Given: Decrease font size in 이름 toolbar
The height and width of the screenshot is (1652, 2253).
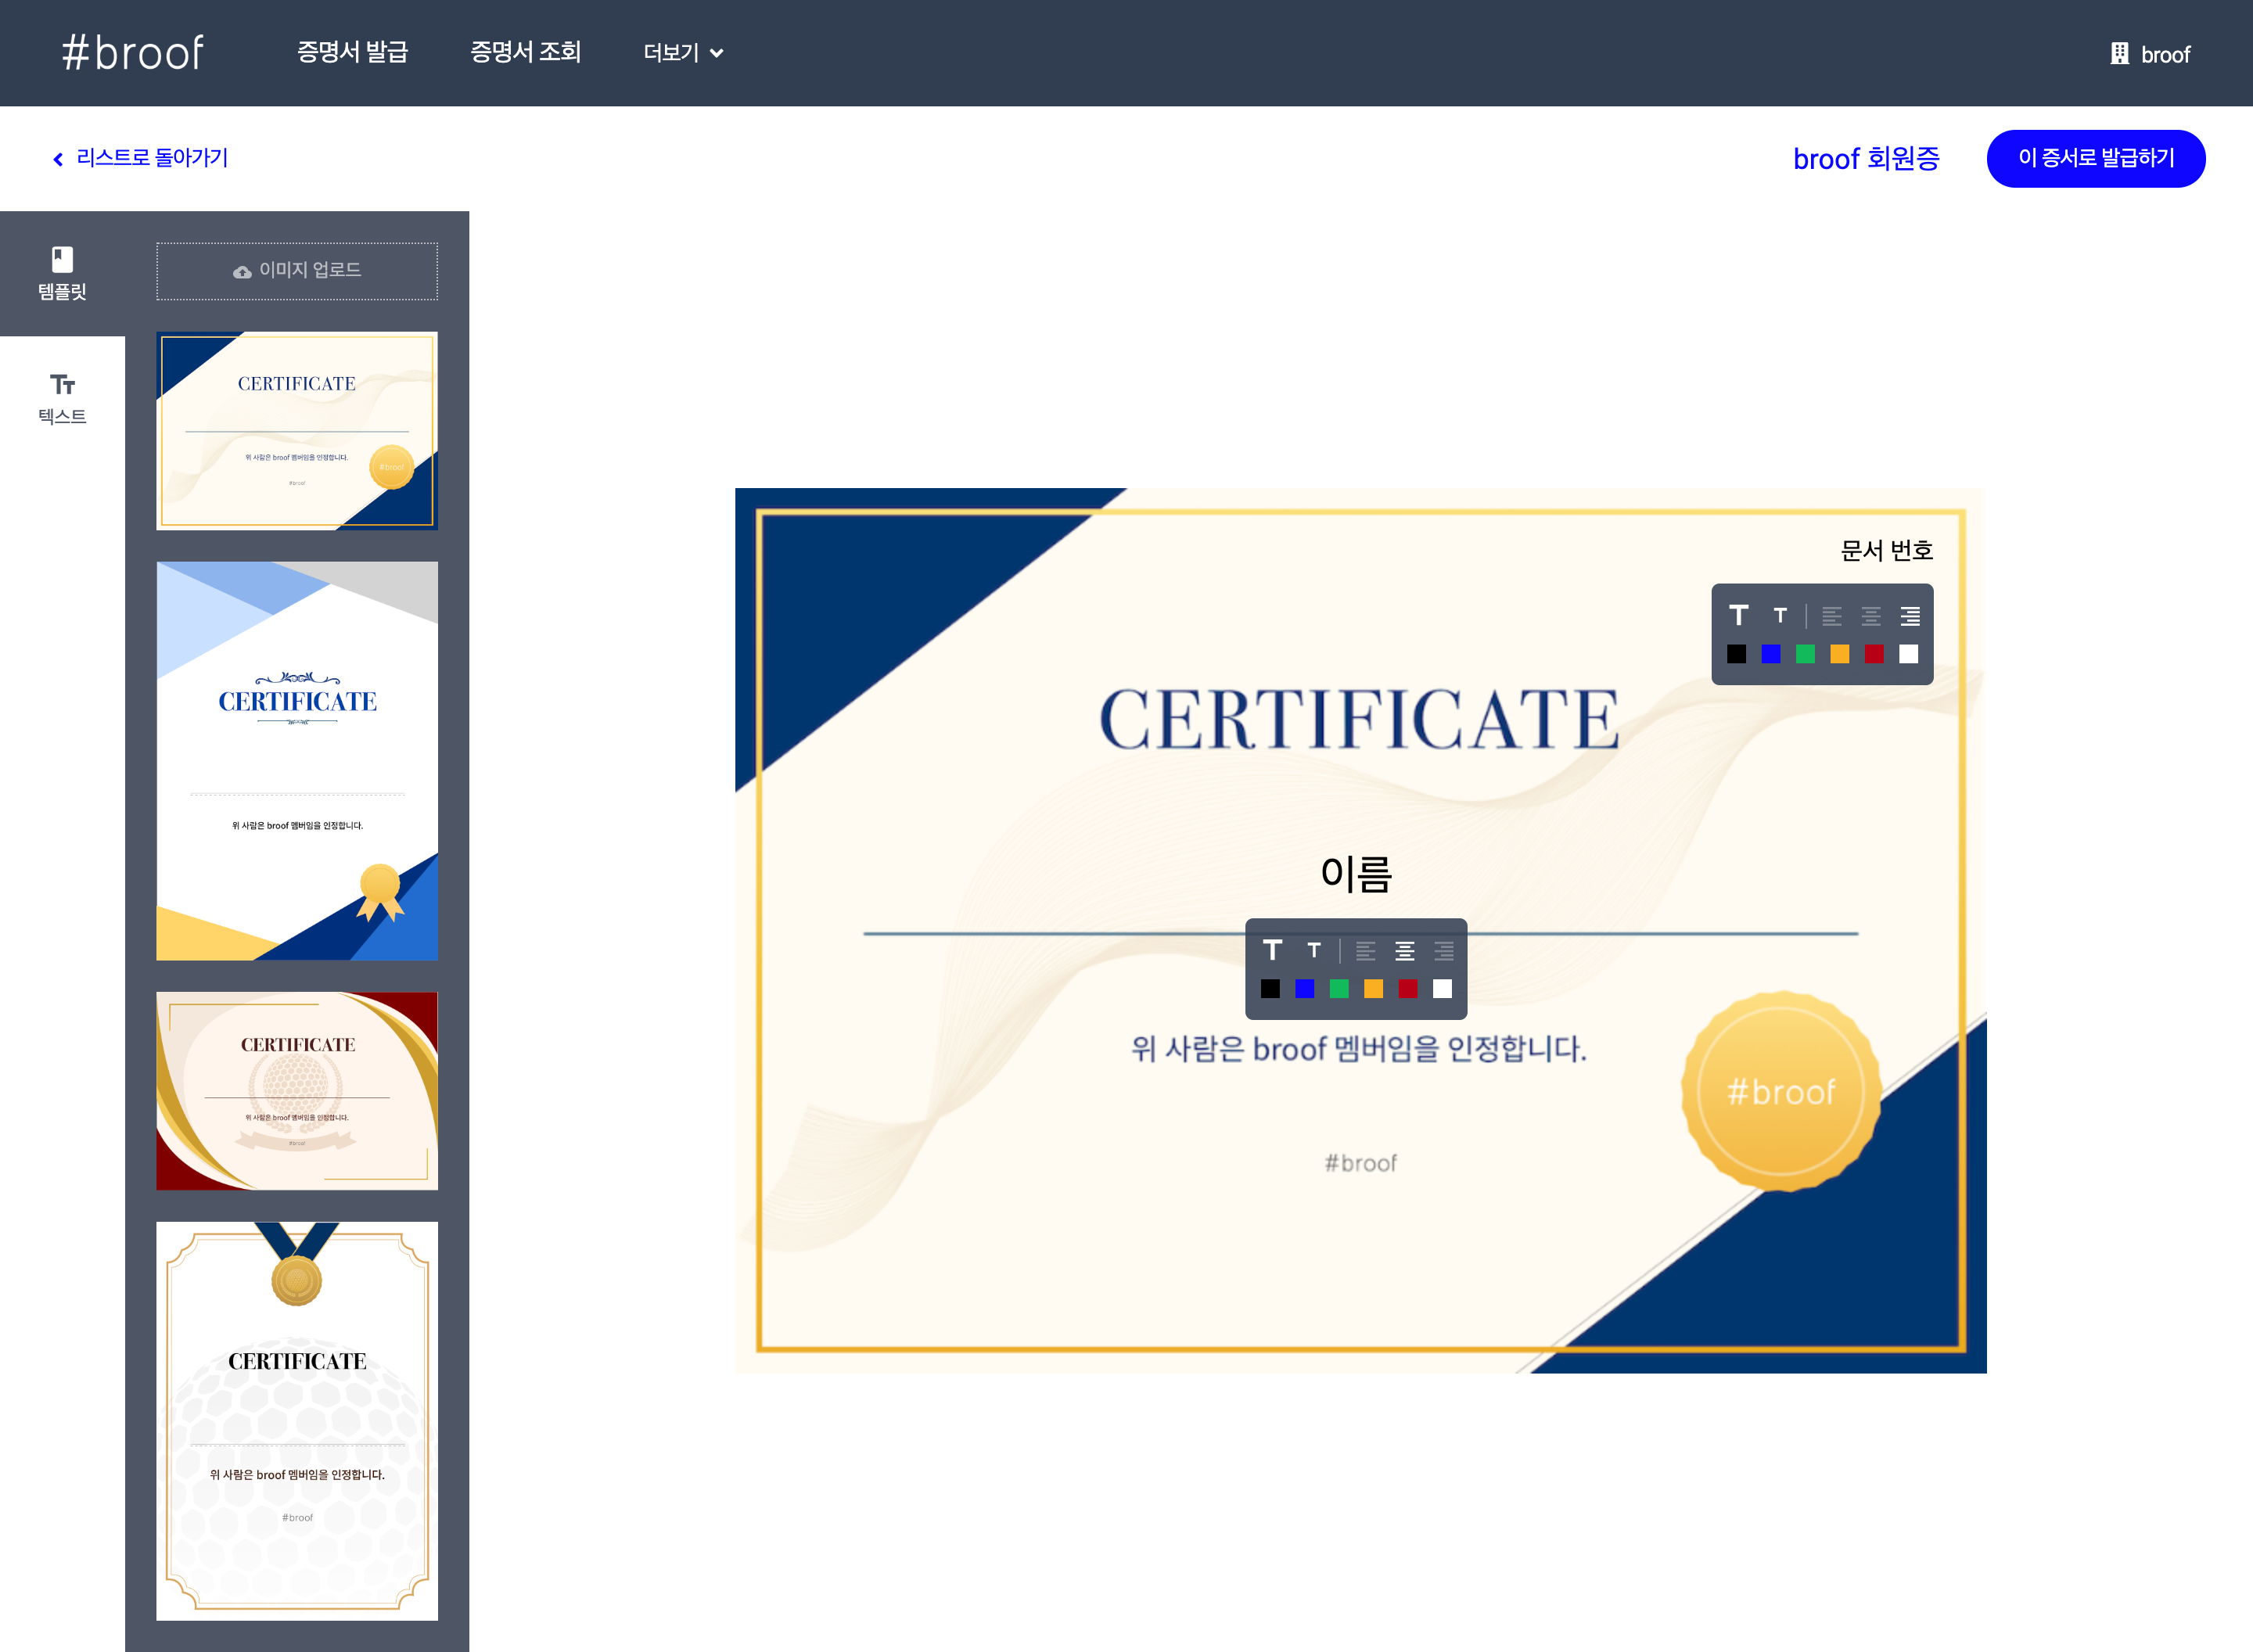Looking at the screenshot, I should click(1314, 950).
